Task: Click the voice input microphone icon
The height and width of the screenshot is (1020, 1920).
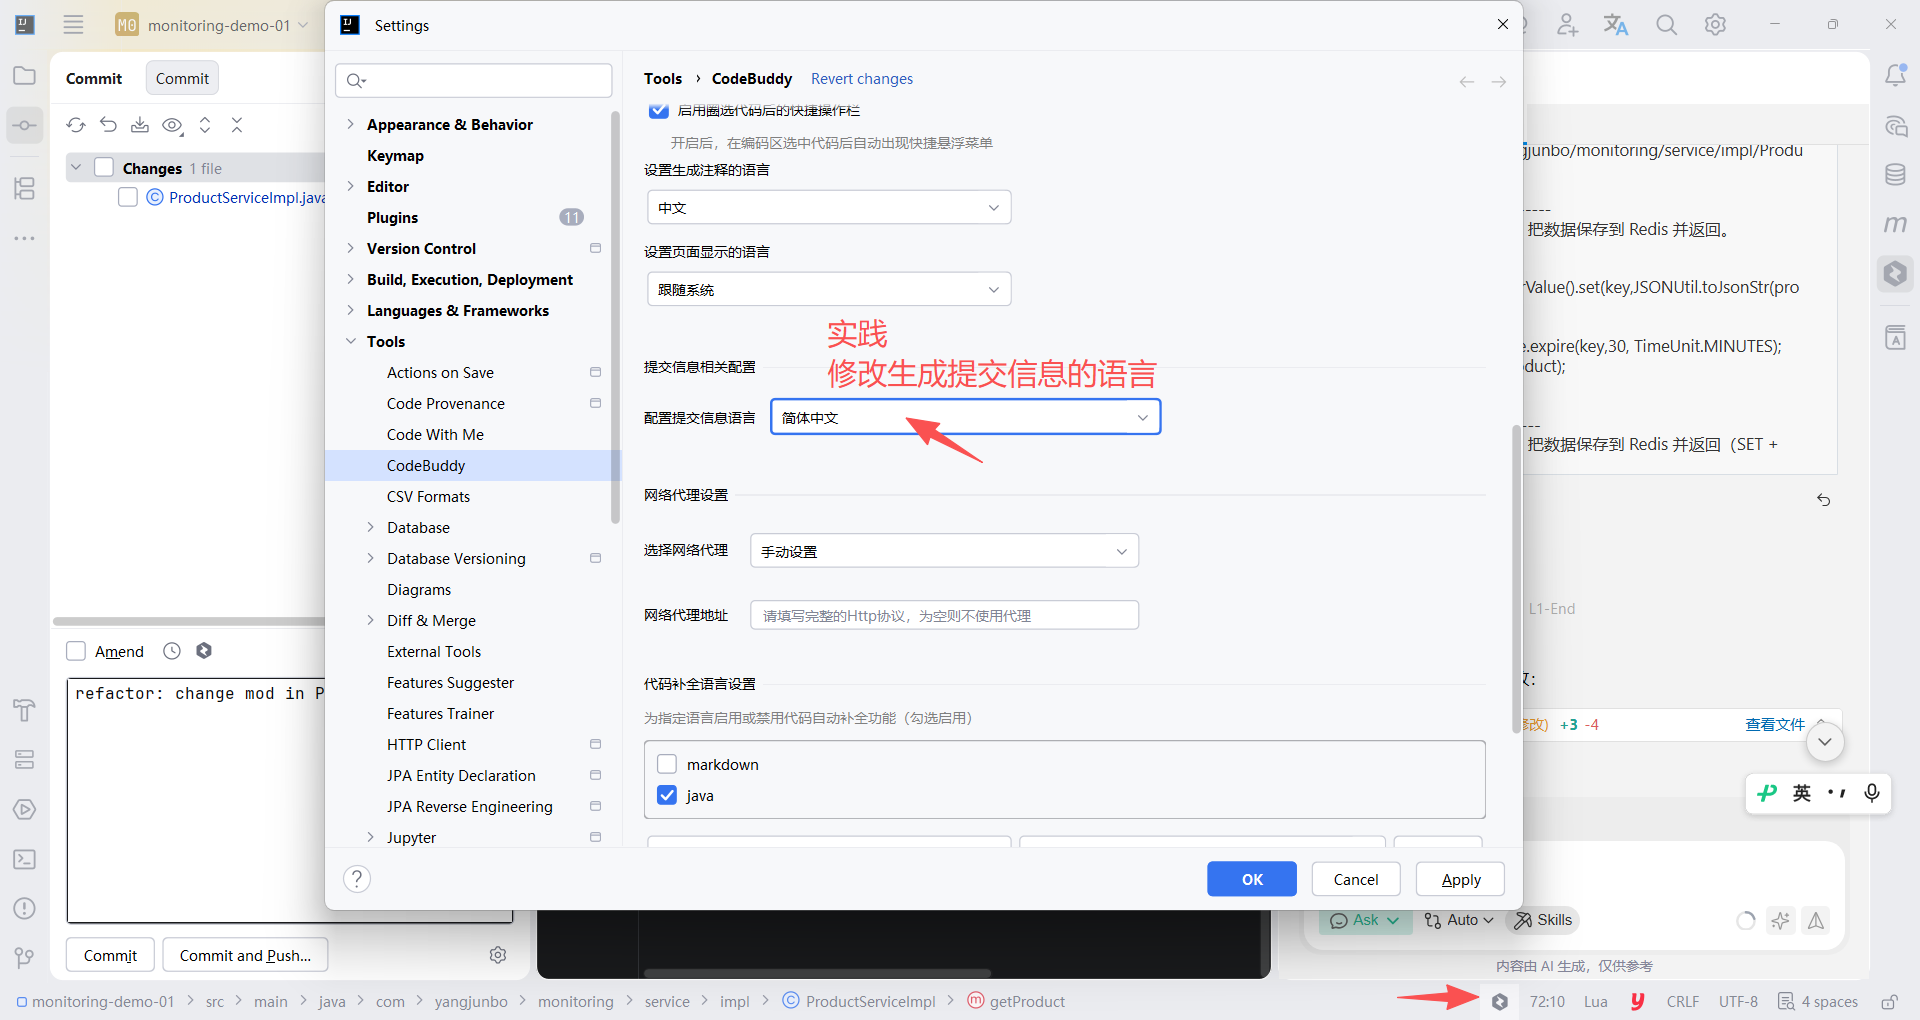Action: tap(1872, 793)
